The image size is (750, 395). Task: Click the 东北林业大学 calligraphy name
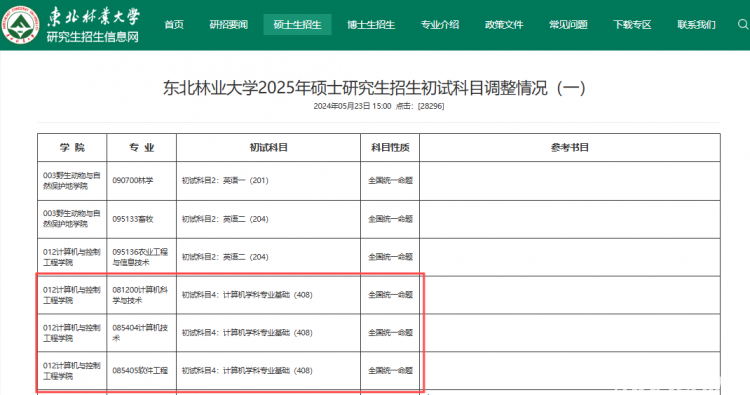click(93, 17)
